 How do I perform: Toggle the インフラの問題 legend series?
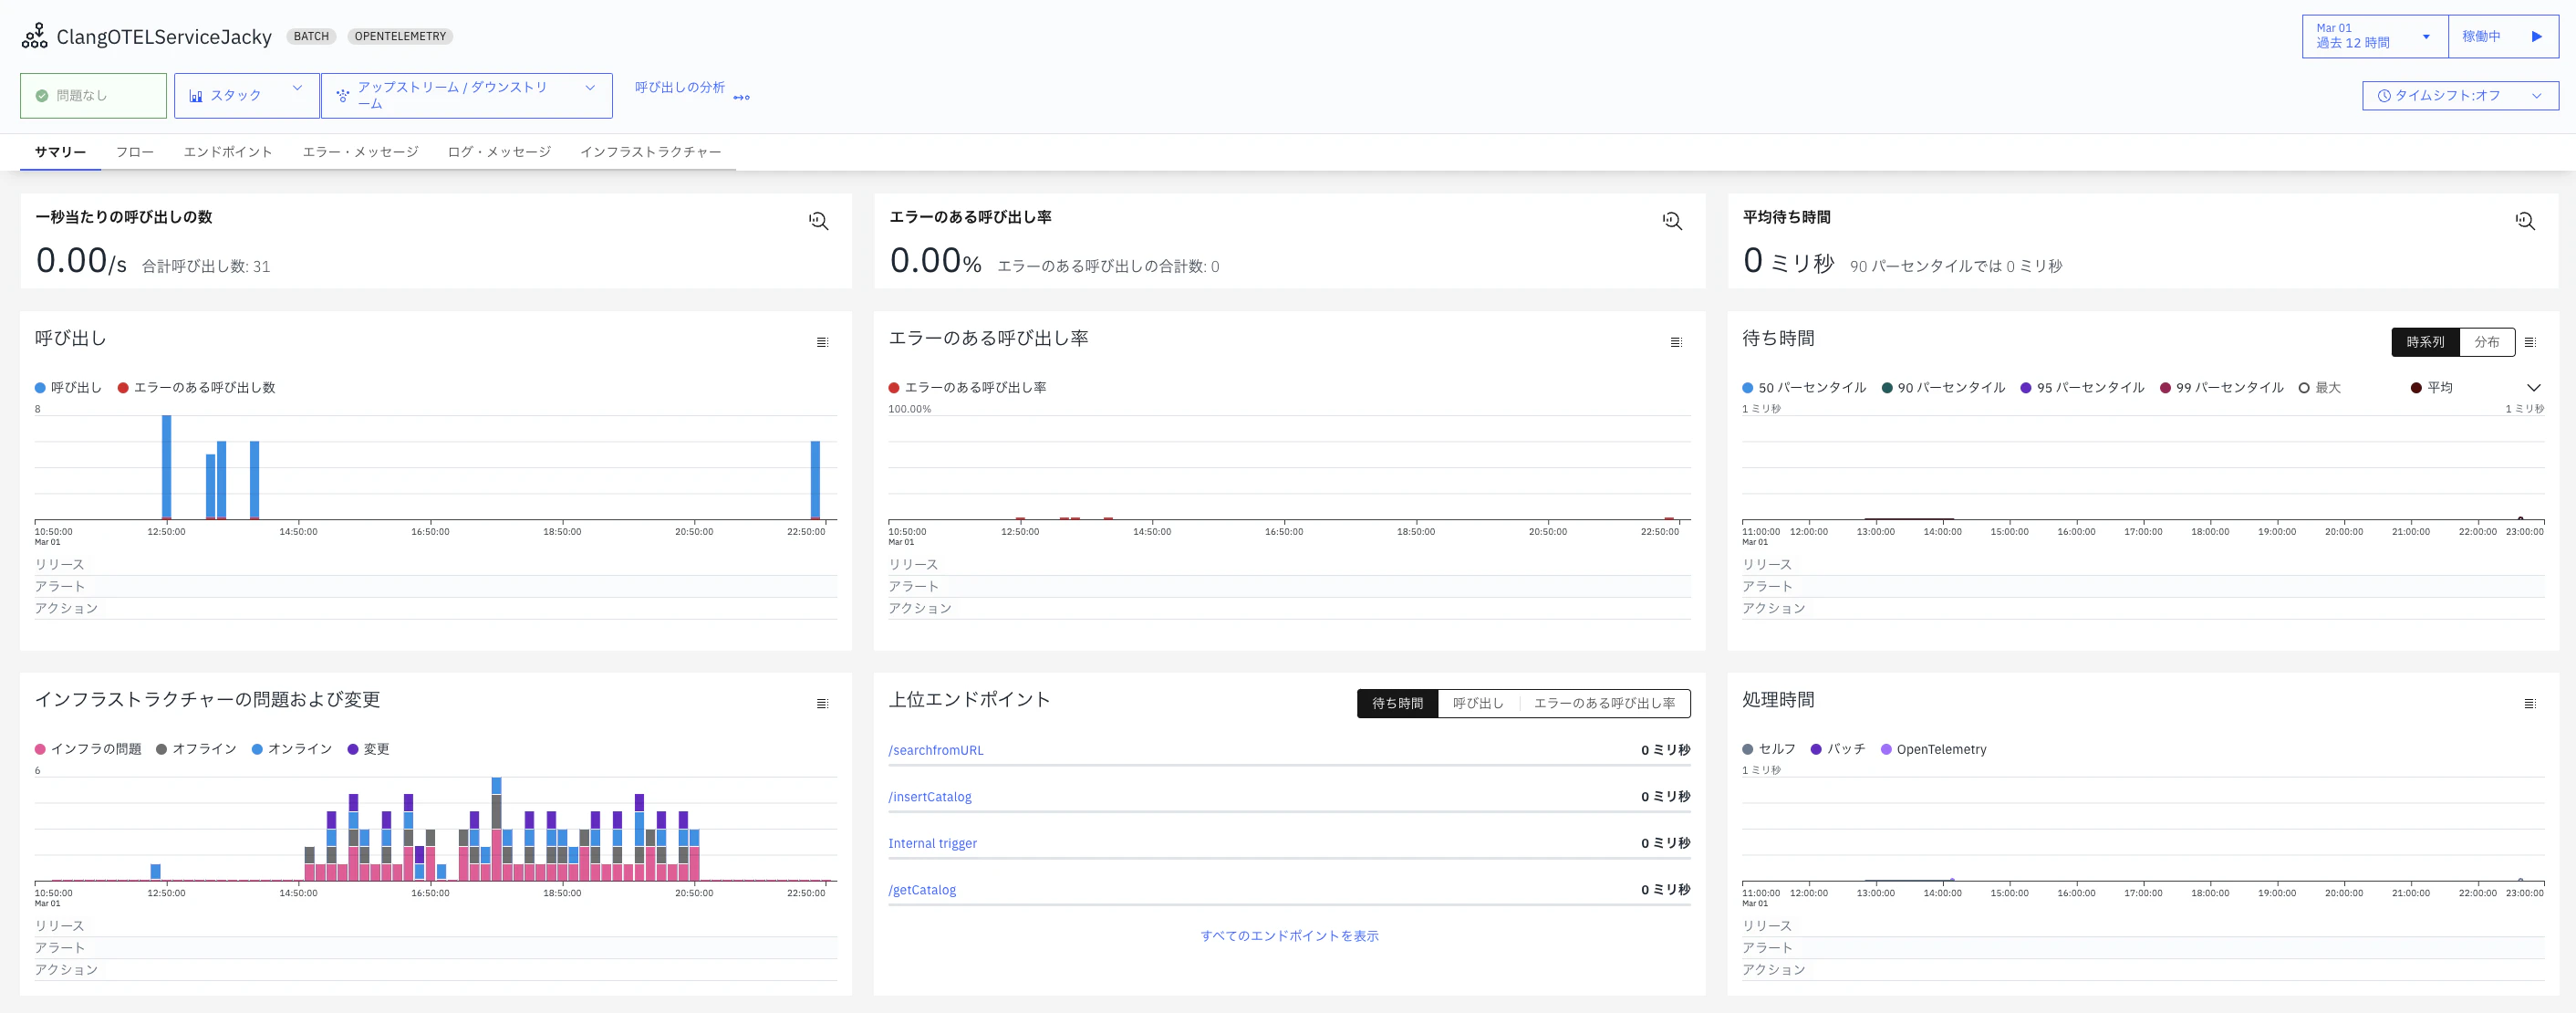coord(88,749)
